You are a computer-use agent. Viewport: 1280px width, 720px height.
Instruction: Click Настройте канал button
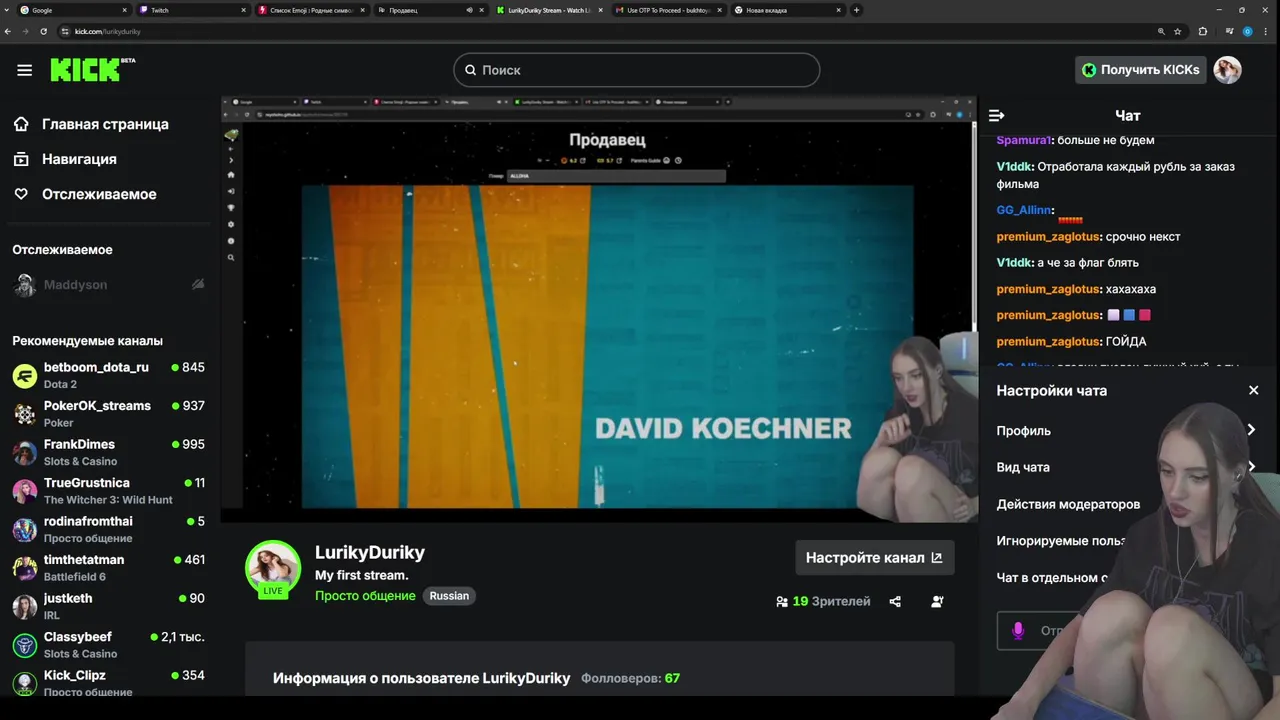pos(875,558)
